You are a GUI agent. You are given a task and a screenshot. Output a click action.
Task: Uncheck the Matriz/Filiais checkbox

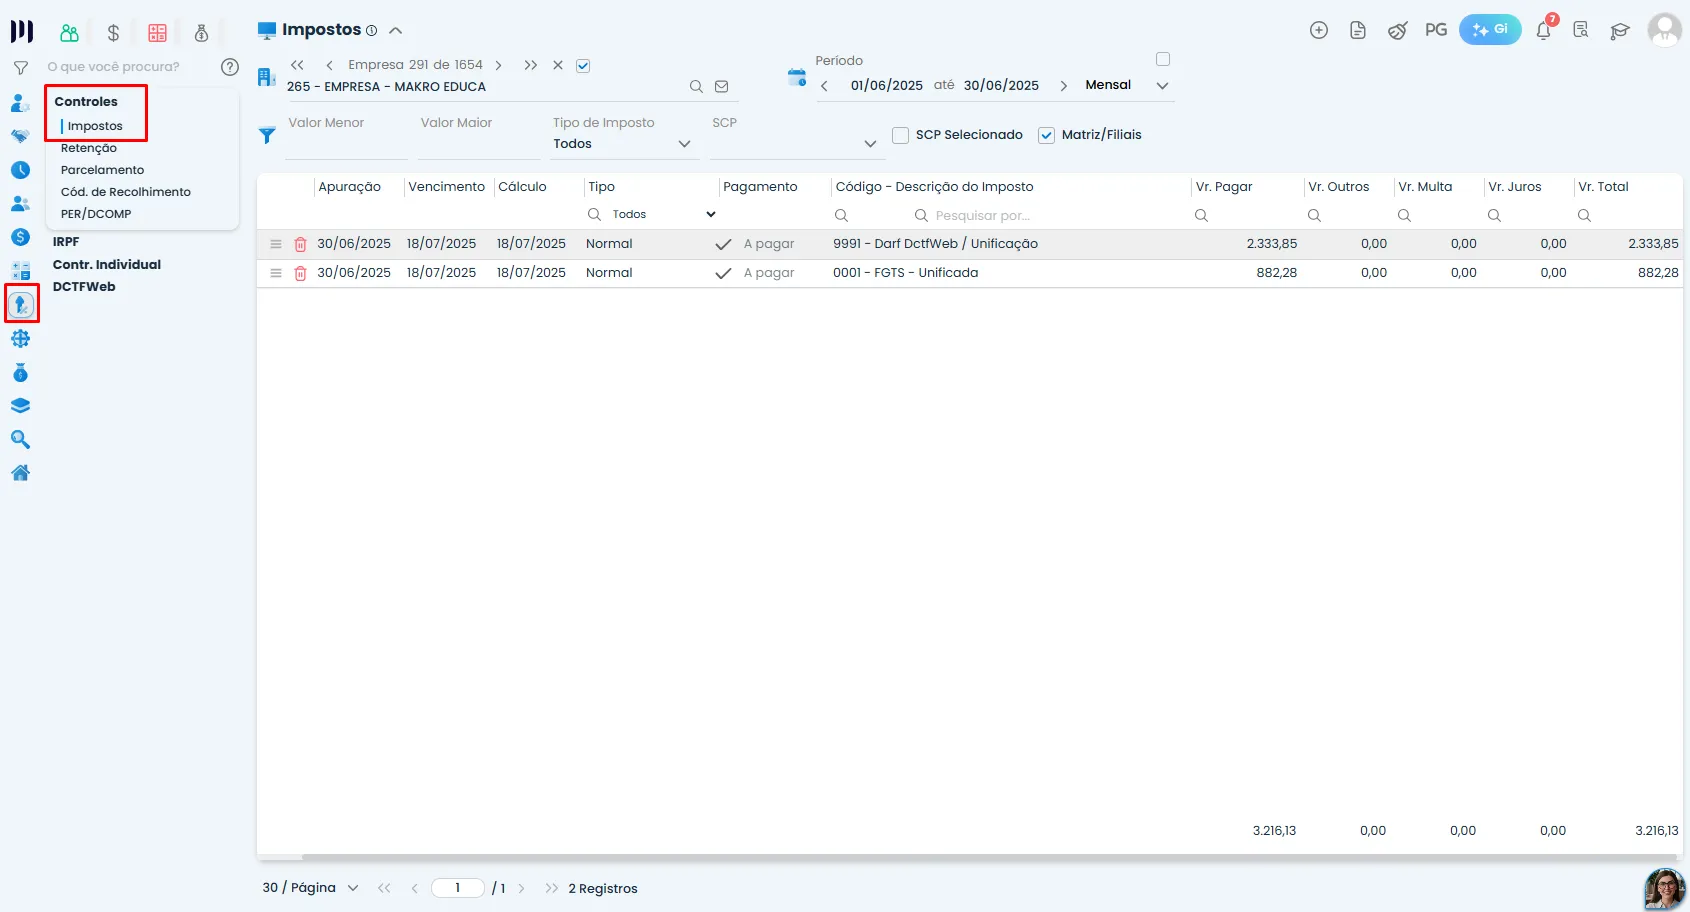tap(1047, 135)
